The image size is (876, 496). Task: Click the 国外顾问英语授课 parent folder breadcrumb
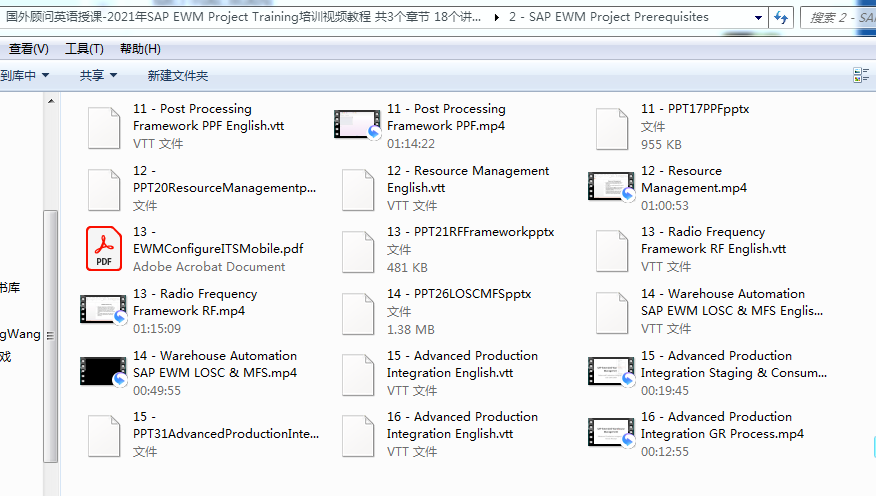(244, 17)
